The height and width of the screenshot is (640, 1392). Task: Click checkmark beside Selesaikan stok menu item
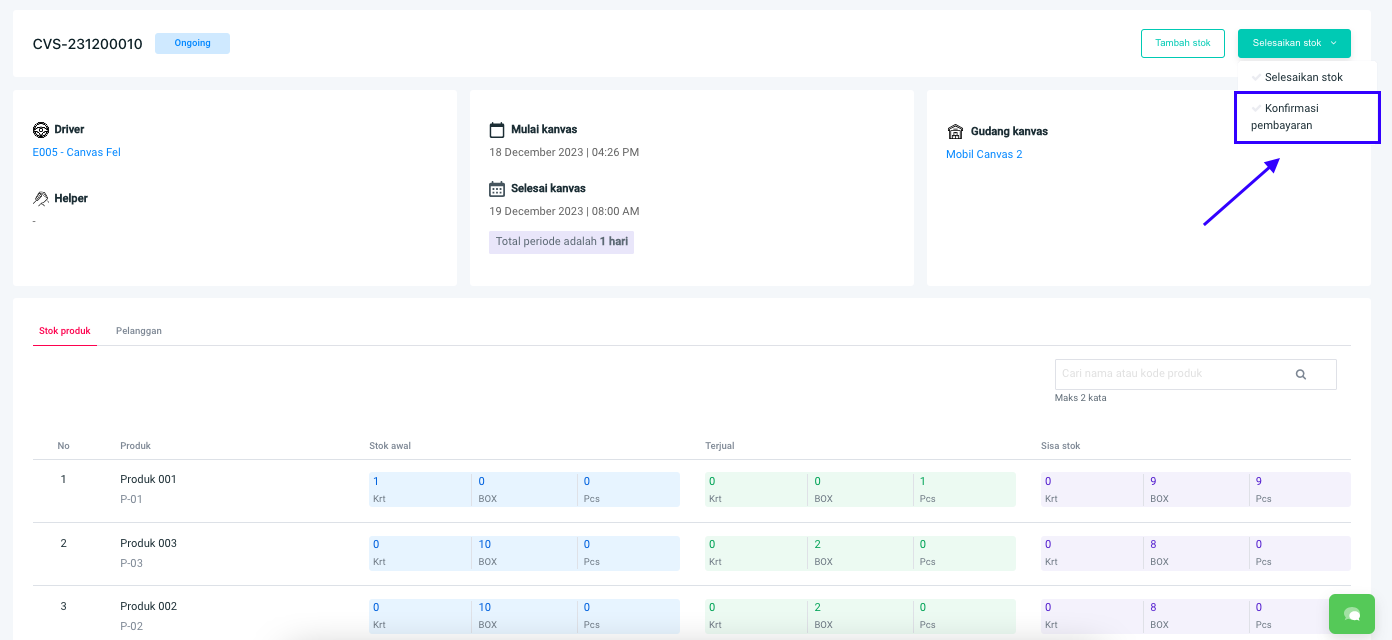point(1256,77)
